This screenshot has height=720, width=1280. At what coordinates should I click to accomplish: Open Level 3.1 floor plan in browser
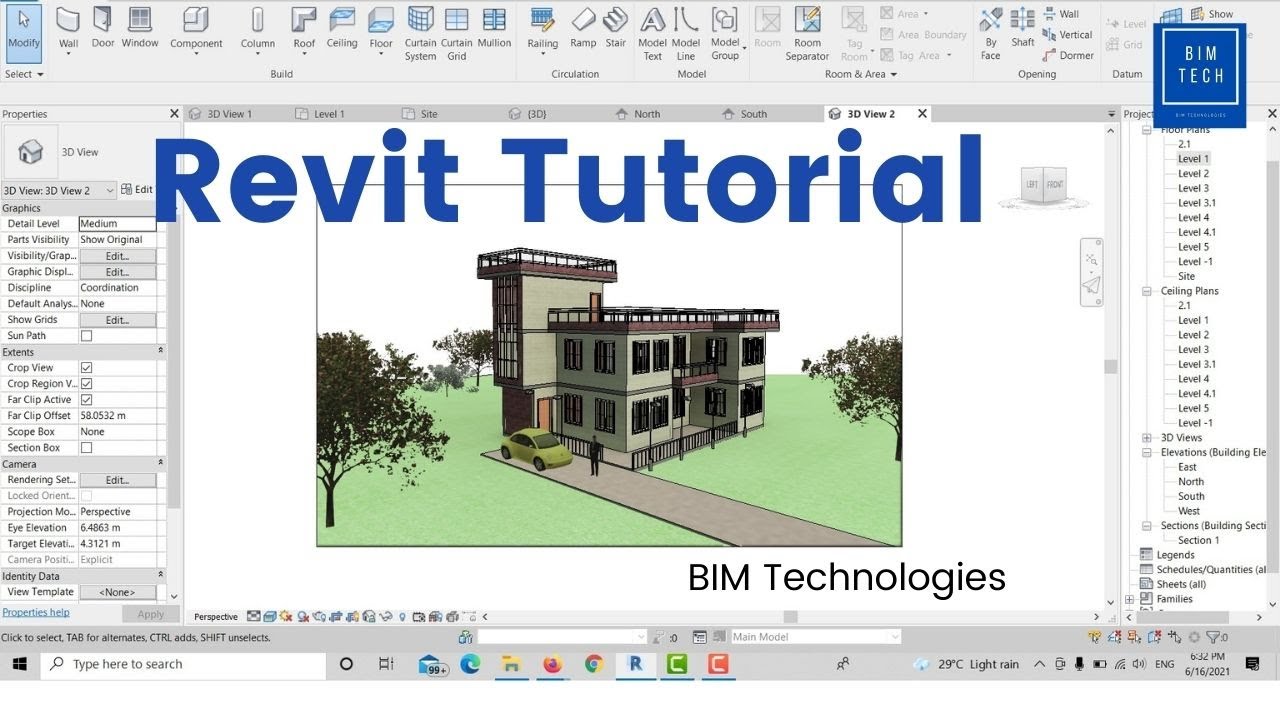point(1196,203)
